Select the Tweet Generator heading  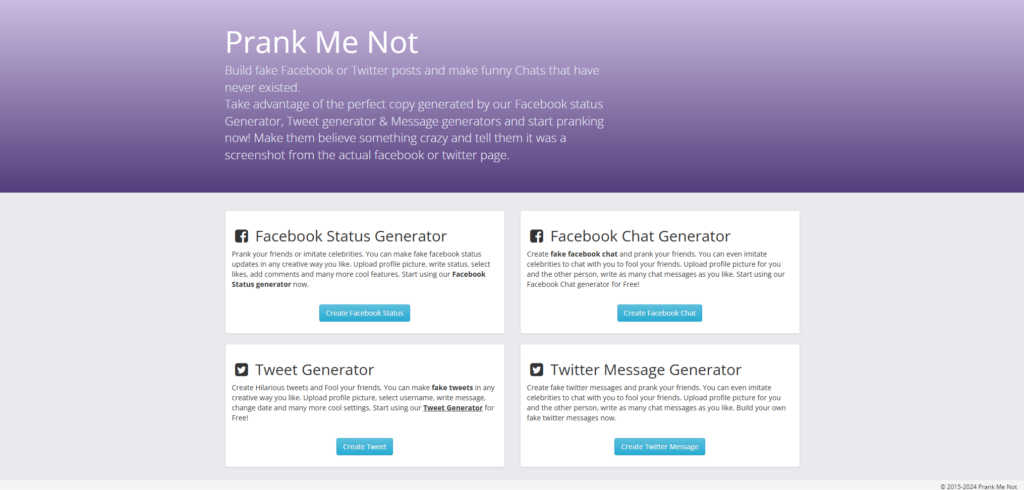(314, 370)
